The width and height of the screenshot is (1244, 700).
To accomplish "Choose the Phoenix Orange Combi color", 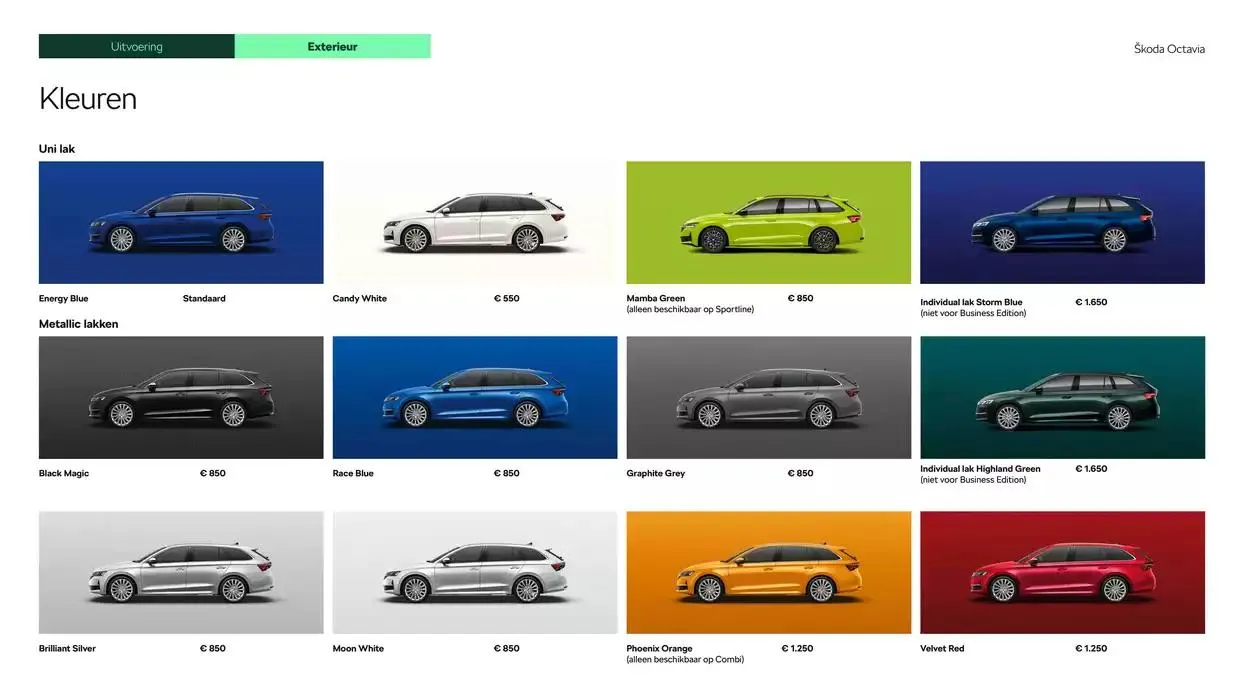I will (x=768, y=572).
